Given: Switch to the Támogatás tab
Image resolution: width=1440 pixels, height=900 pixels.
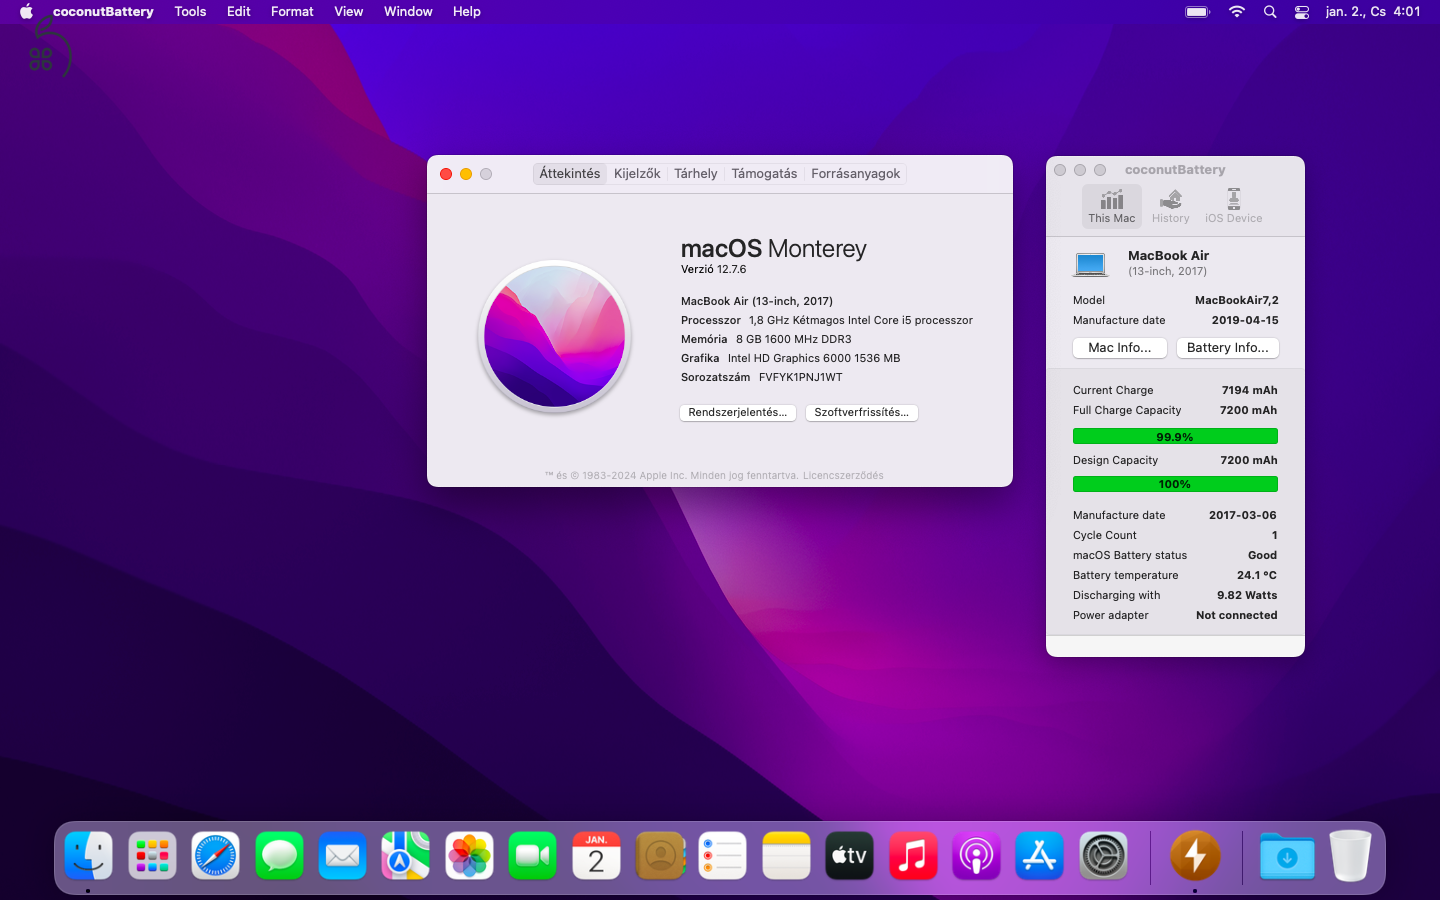Looking at the screenshot, I should 764,174.
